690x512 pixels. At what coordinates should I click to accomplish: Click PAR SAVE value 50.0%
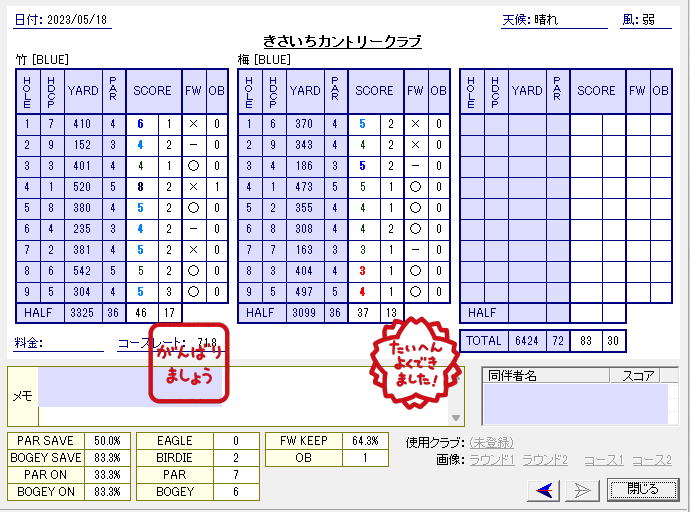click(x=107, y=441)
